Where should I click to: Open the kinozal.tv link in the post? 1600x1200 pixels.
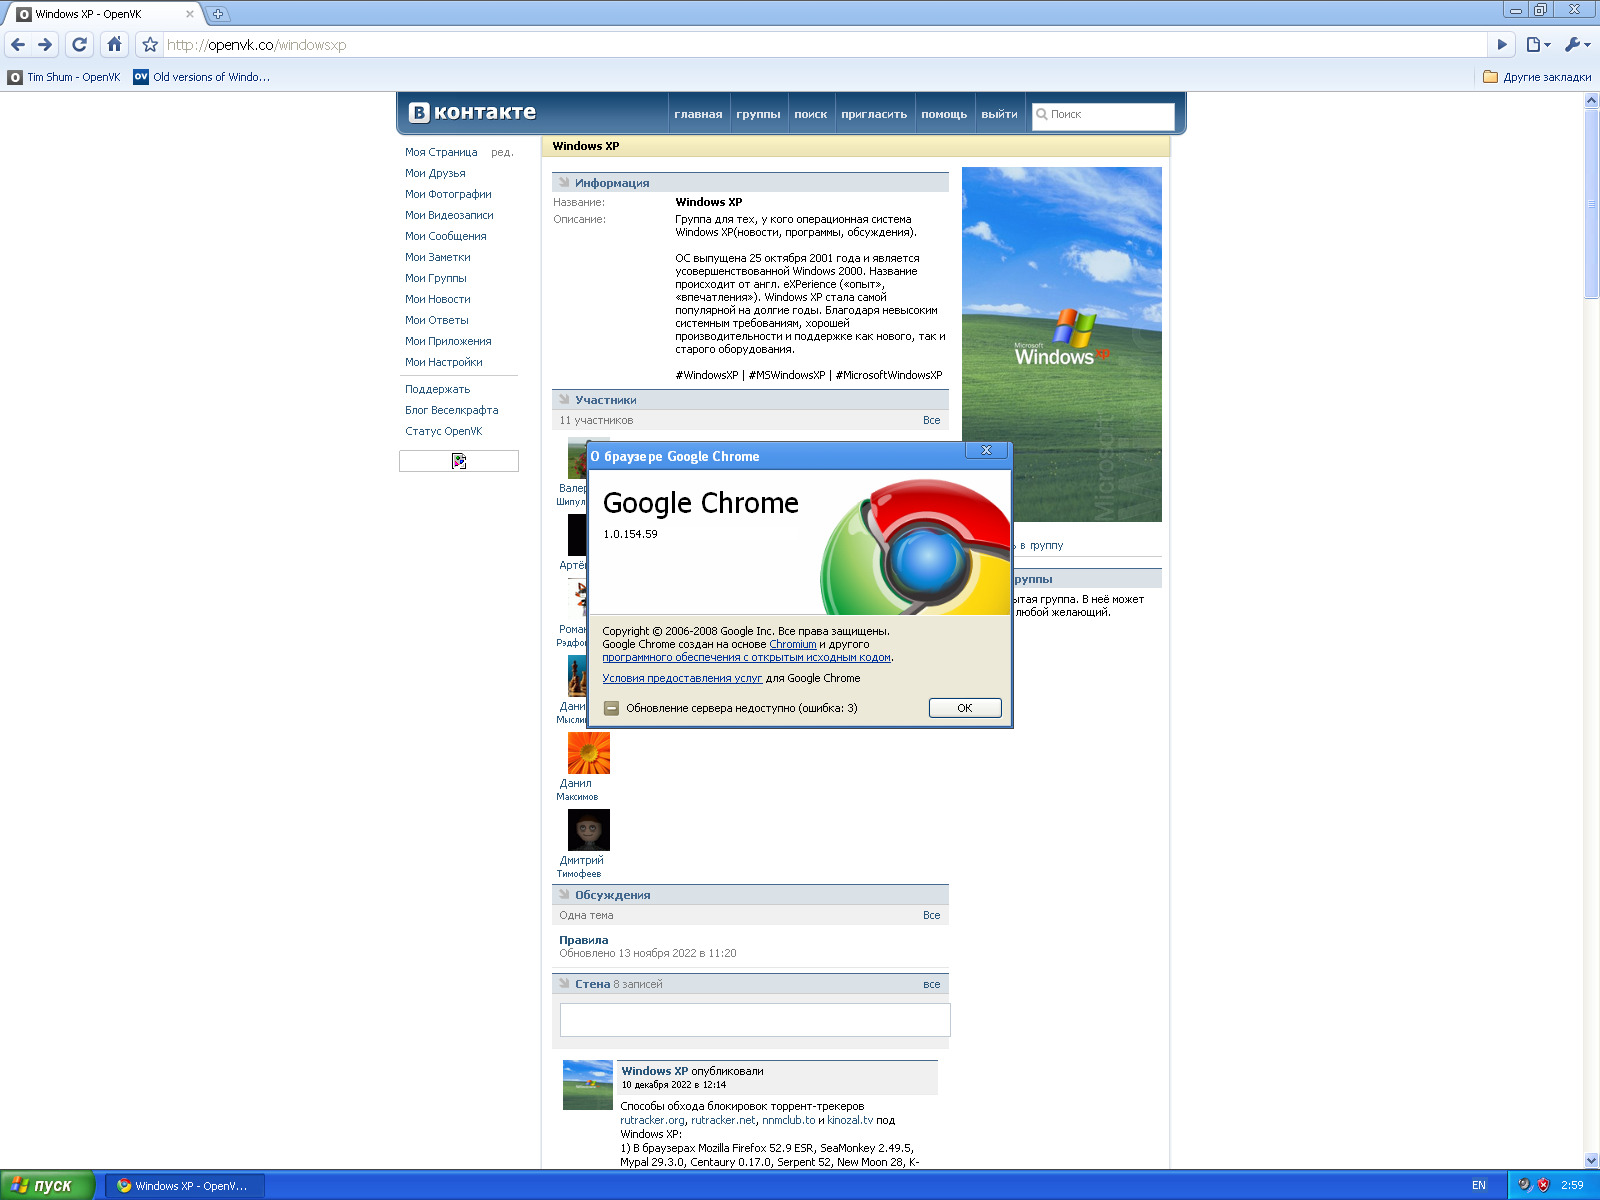point(850,1120)
